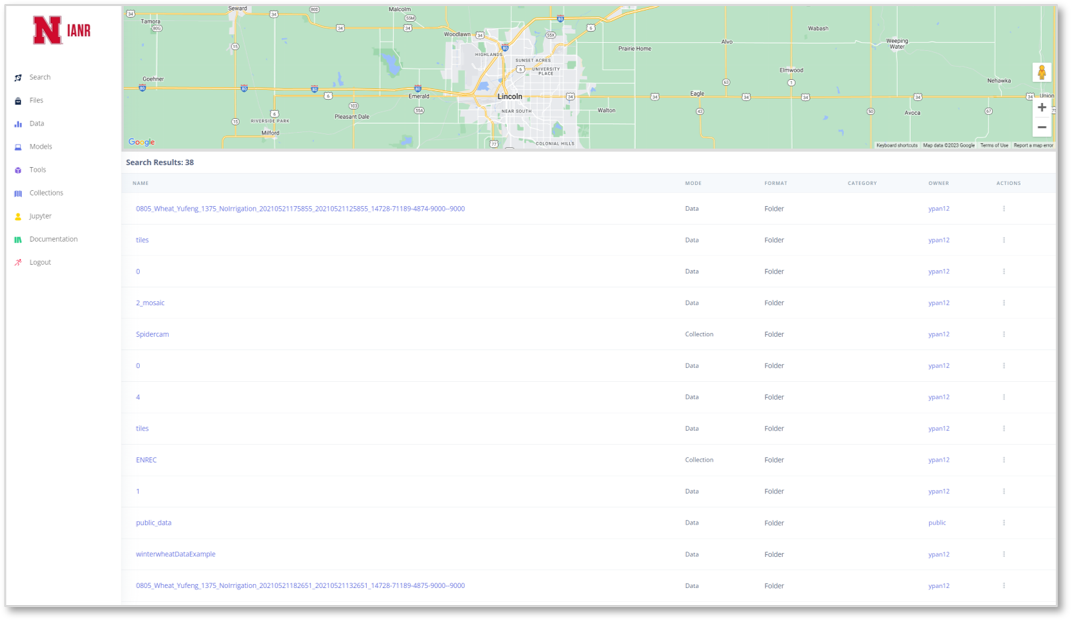The image size is (1071, 620).
Task: Zoom out on the map with minus
Action: point(1042,127)
